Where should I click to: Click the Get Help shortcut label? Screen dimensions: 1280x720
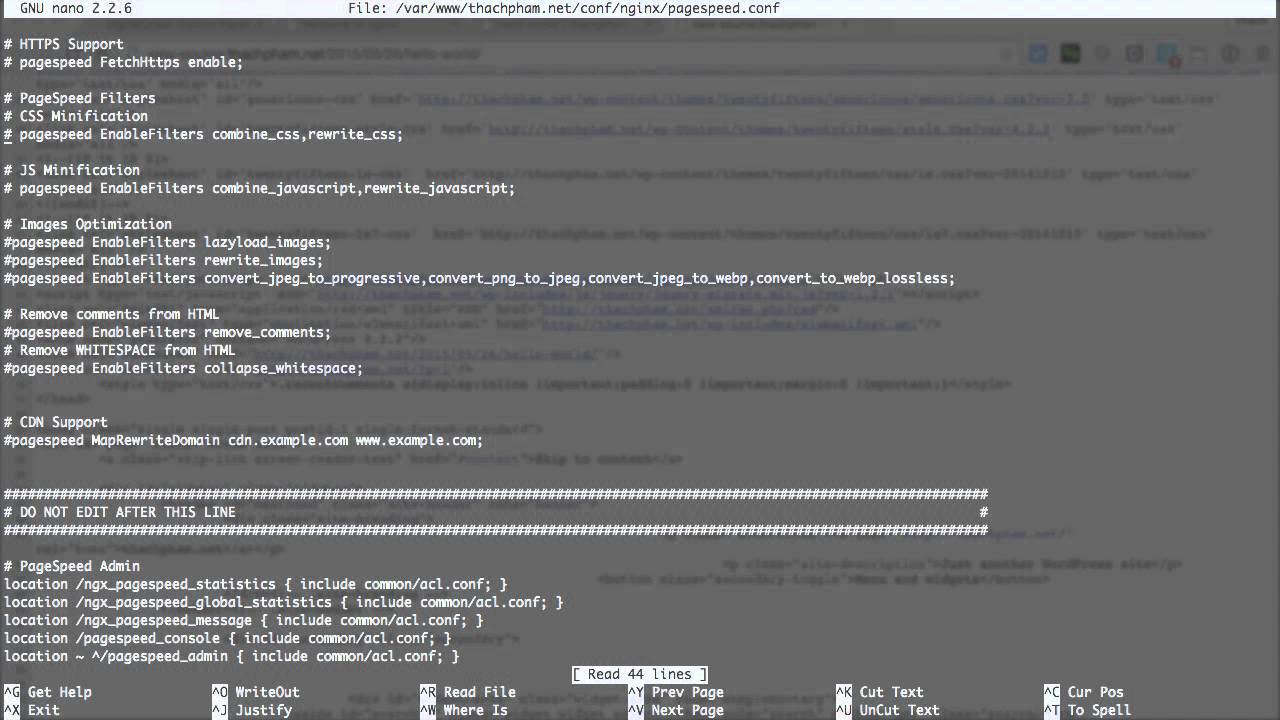click(59, 692)
